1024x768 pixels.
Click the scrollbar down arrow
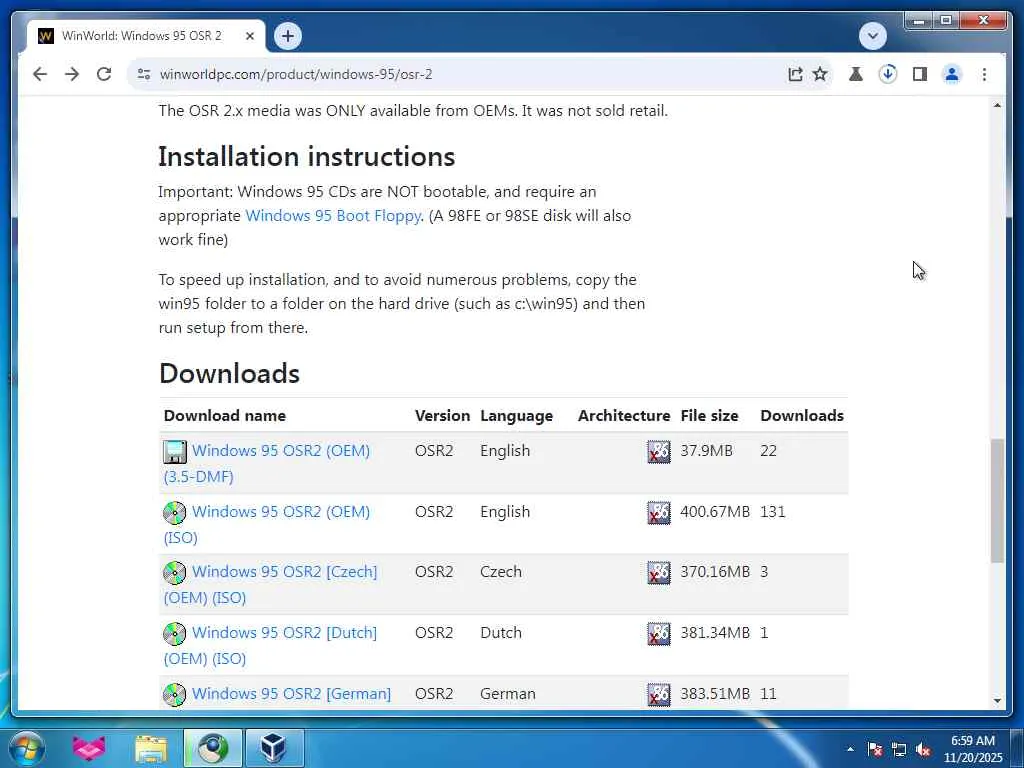click(x=997, y=701)
